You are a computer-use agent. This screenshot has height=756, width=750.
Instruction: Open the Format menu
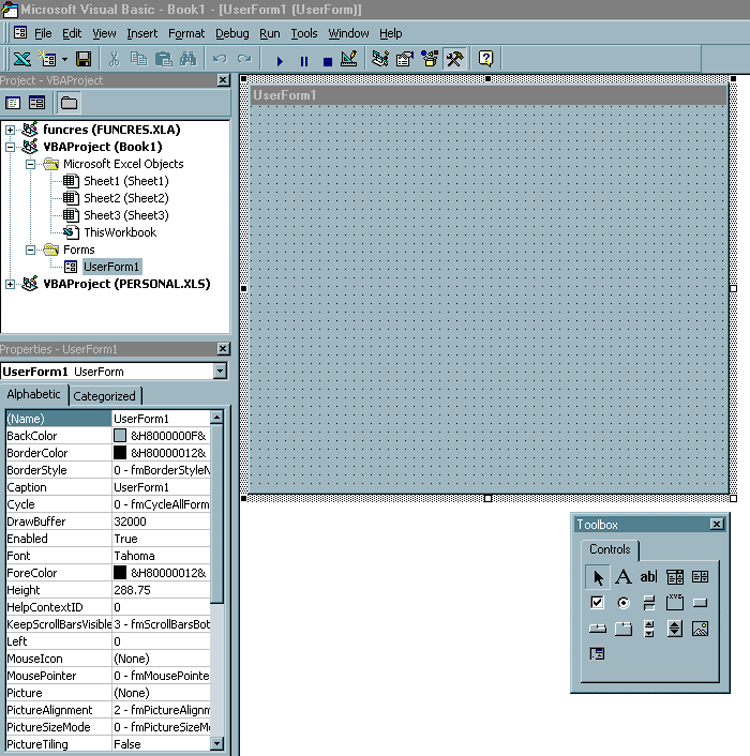pyautogui.click(x=186, y=33)
